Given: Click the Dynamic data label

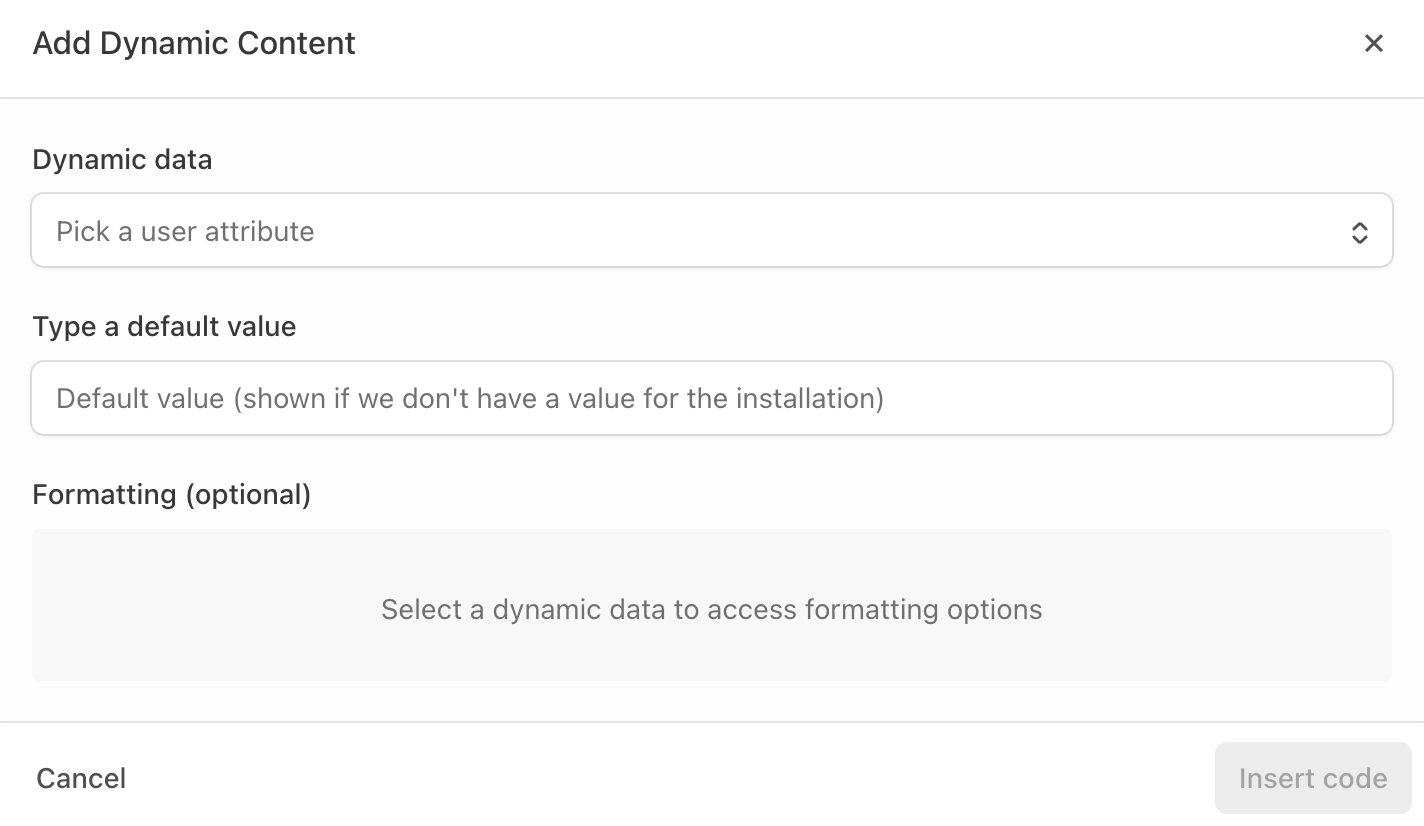Looking at the screenshot, I should click(x=122, y=160).
